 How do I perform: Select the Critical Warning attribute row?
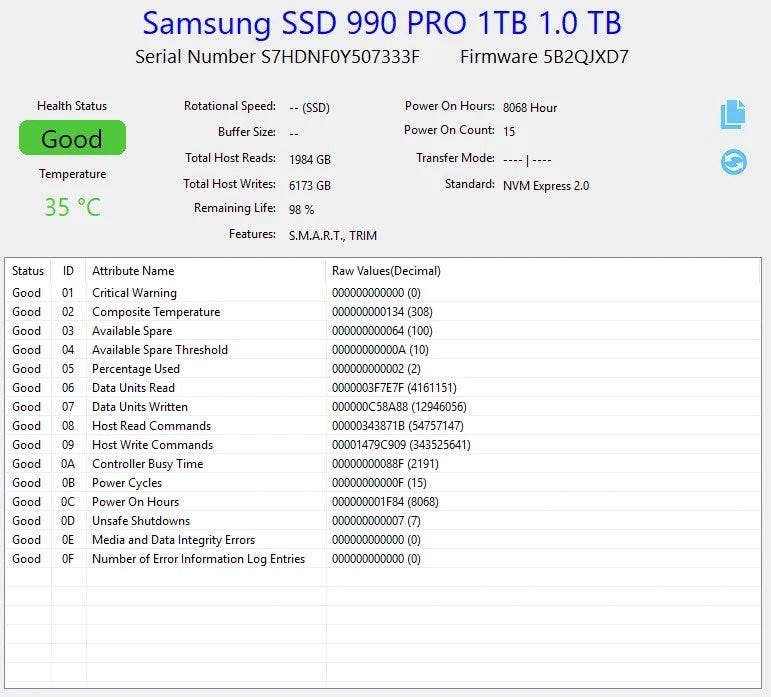click(x=383, y=292)
